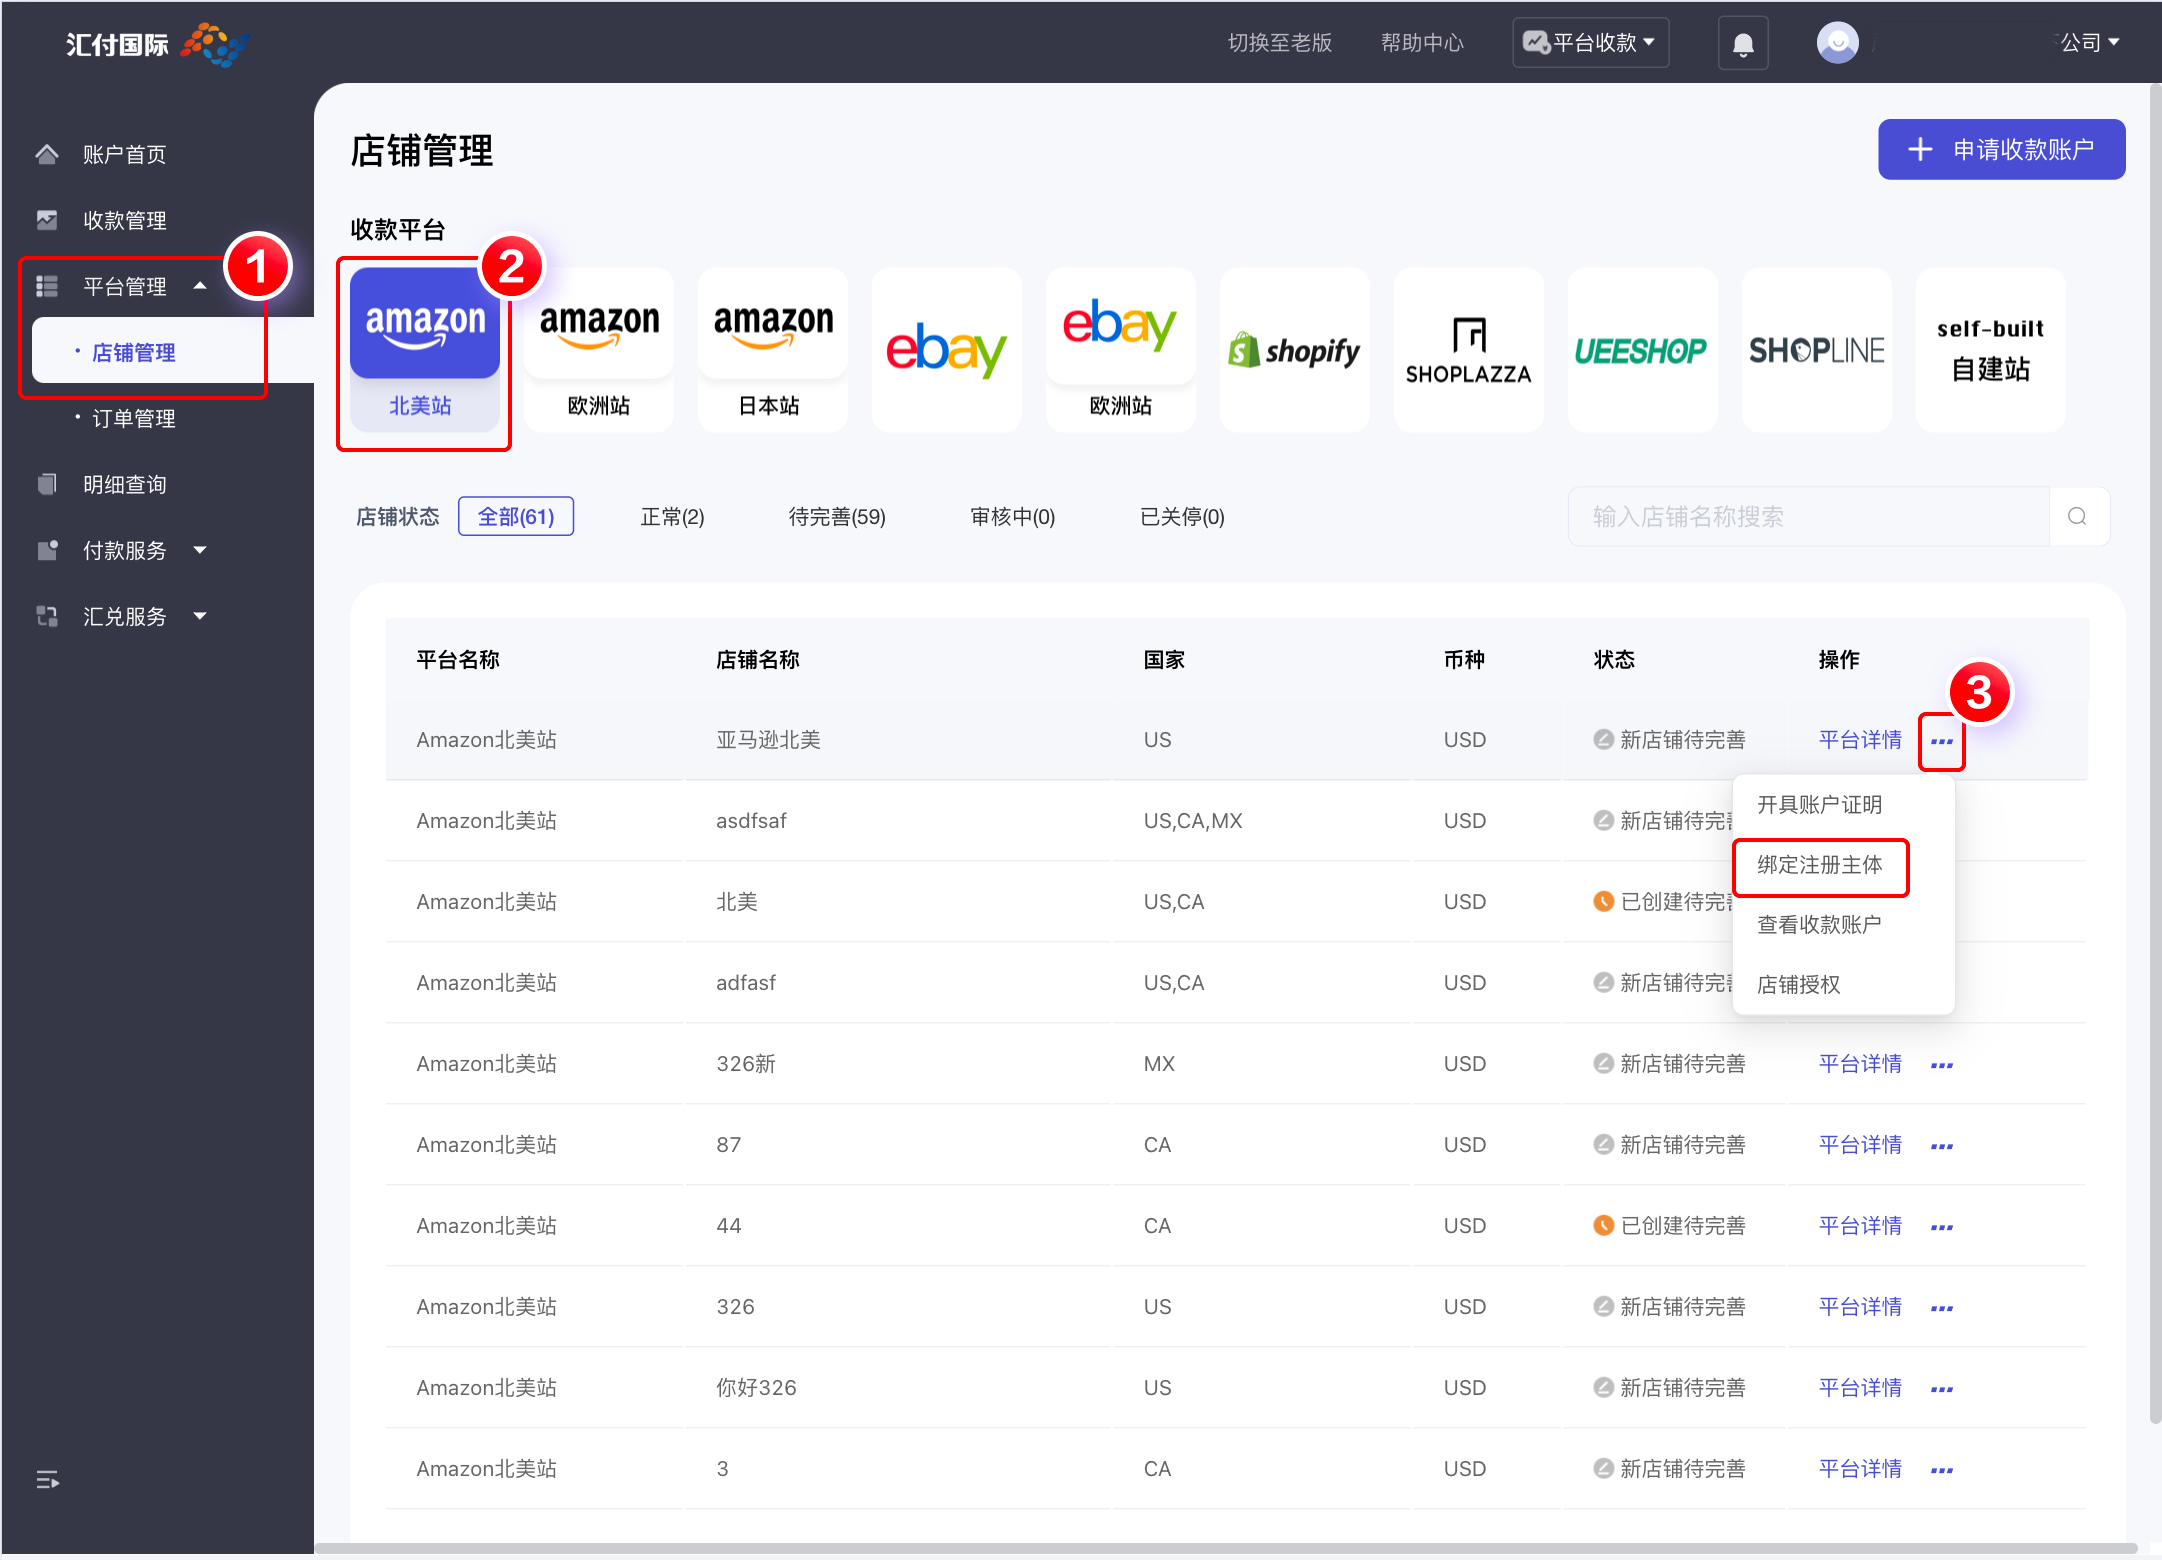The height and width of the screenshot is (1560, 2162).
Task: Open more actions for store 3
Action: 1942,1470
